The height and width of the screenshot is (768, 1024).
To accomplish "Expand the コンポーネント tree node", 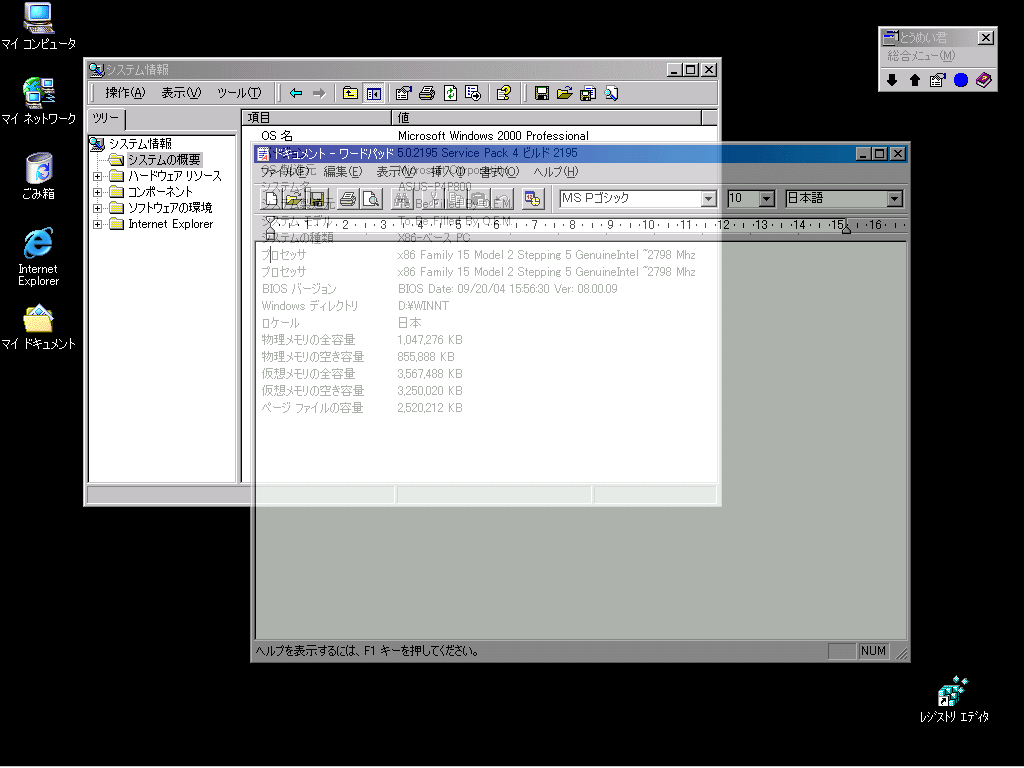I will pos(97,192).
